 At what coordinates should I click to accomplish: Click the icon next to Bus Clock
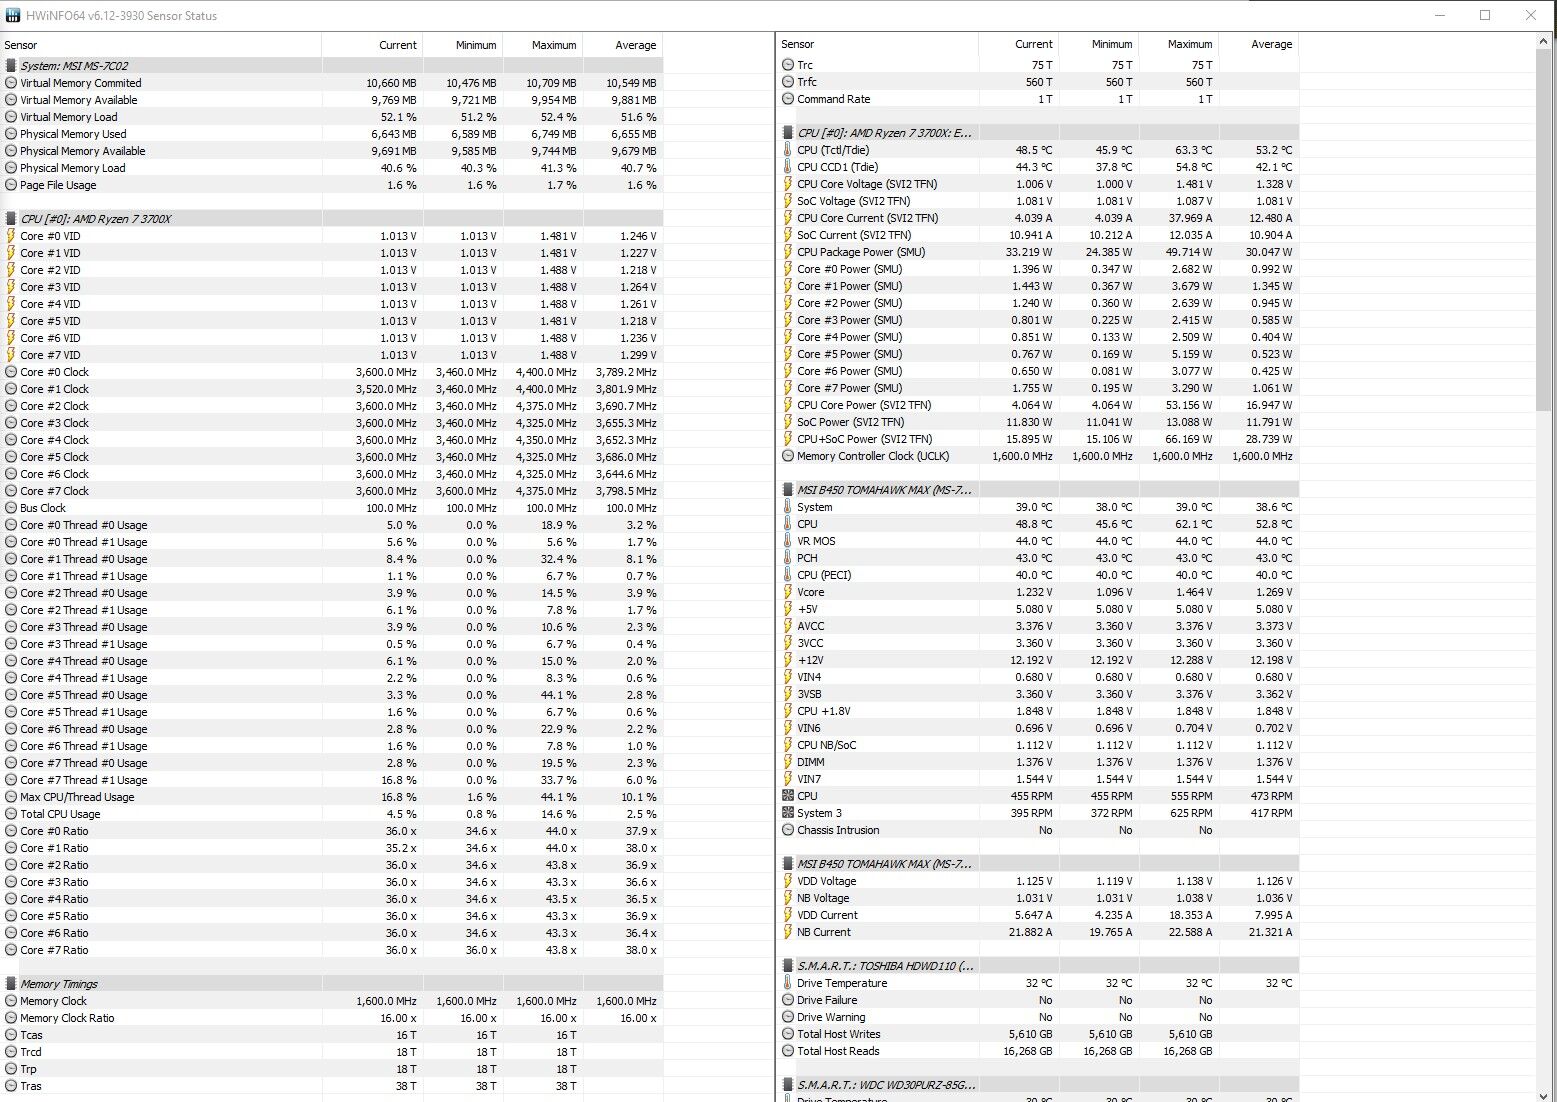[11, 508]
